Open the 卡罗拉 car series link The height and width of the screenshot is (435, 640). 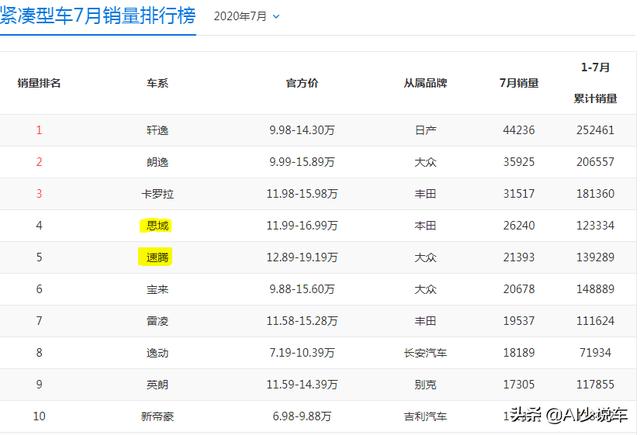coord(158,194)
